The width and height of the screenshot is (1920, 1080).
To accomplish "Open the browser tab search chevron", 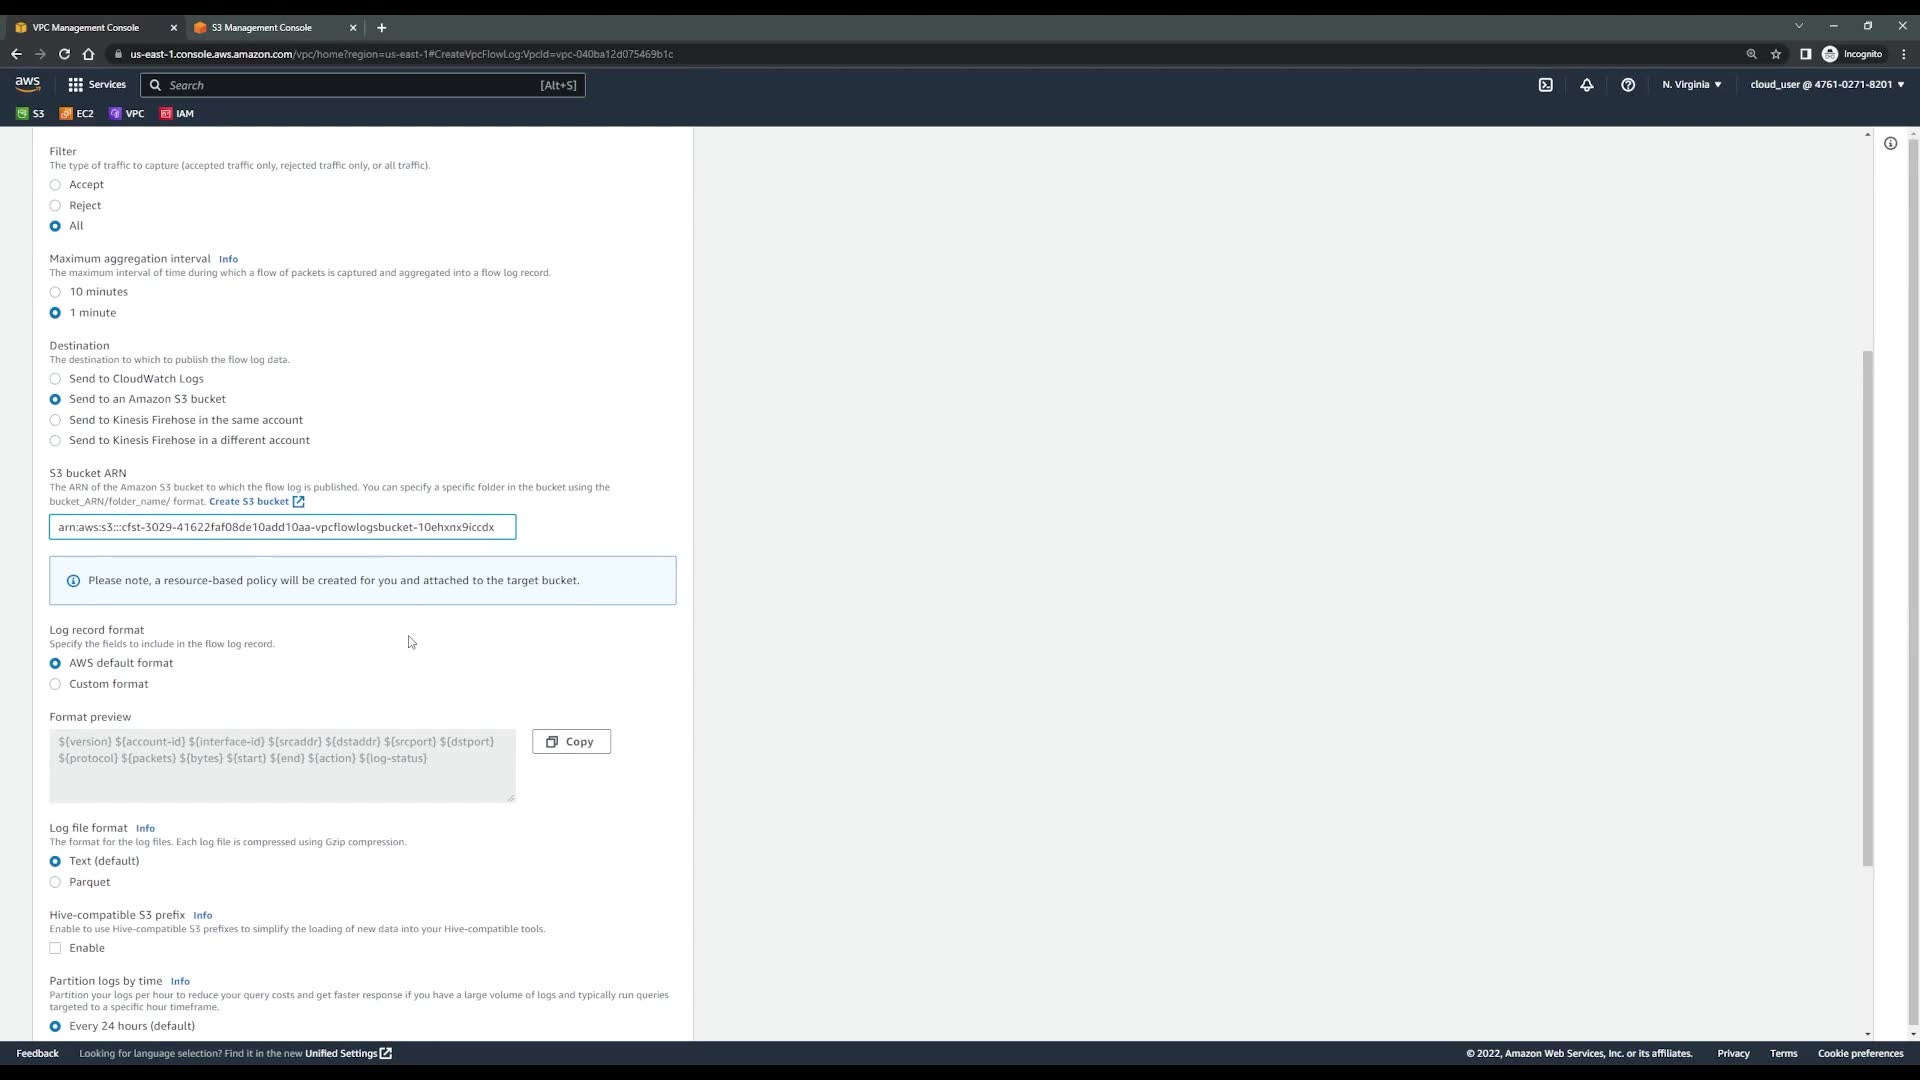I will pos(1798,26).
